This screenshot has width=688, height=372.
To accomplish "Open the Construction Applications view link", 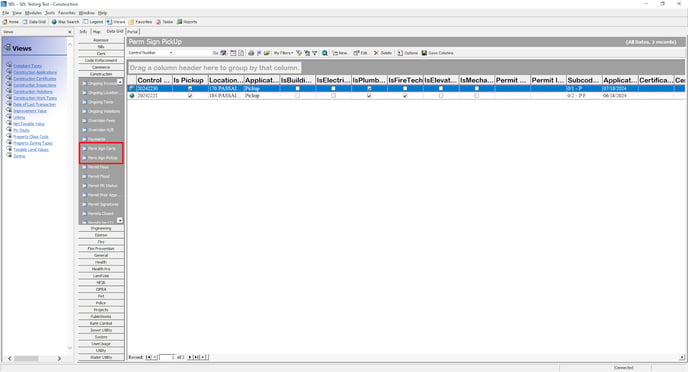I will [x=35, y=72].
